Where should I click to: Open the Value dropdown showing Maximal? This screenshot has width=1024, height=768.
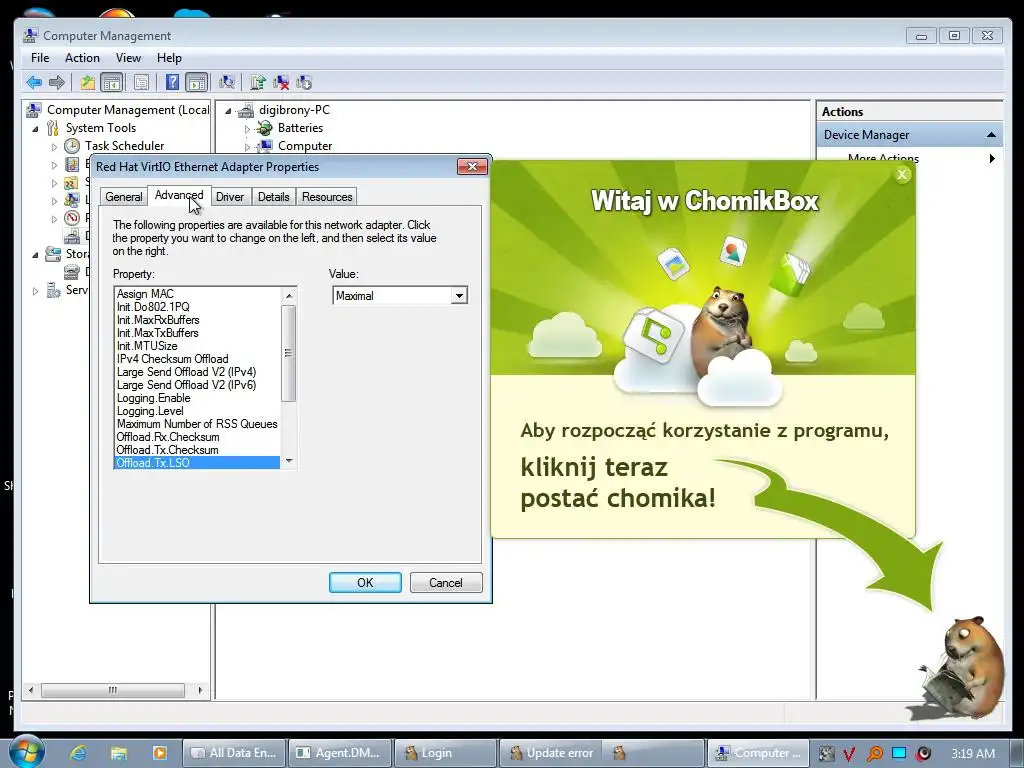click(x=459, y=296)
